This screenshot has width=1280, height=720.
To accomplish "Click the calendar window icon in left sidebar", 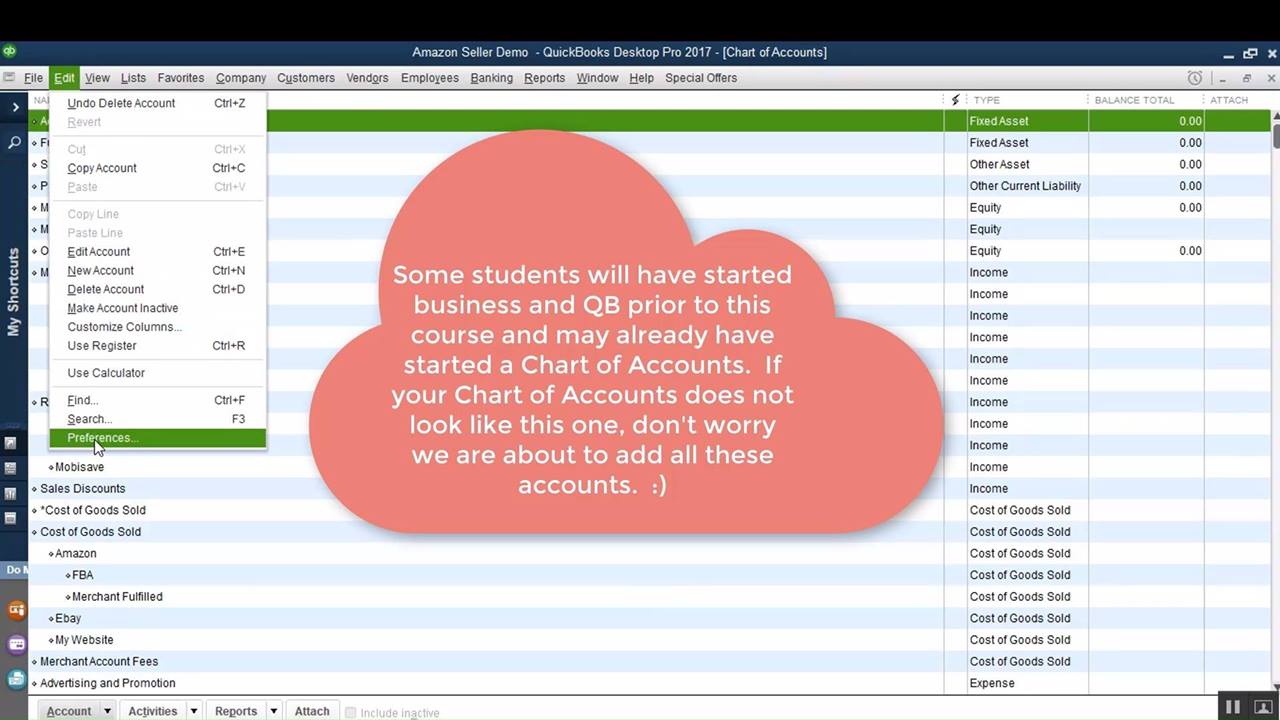I will click(11, 518).
